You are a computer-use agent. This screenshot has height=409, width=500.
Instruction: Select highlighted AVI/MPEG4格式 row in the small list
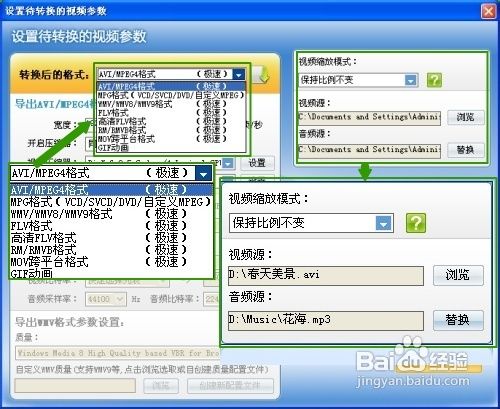pyautogui.click(x=171, y=86)
